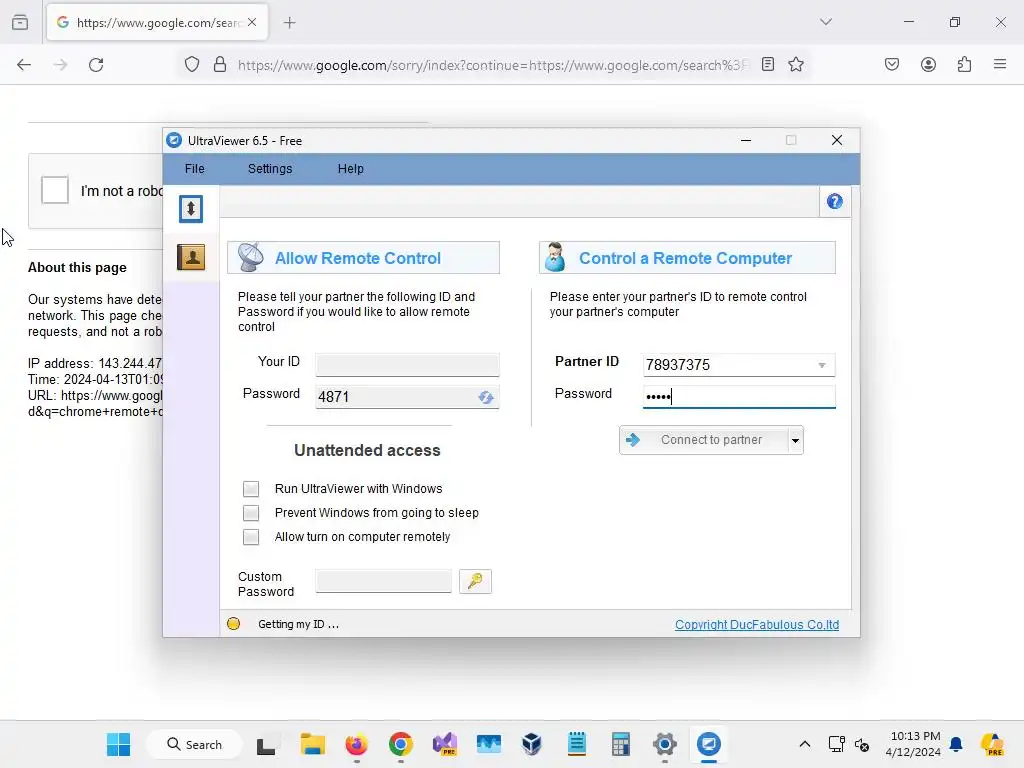Image resolution: width=1024 pixels, height=768 pixels.
Task: Click the Your ID field
Action: point(408,364)
